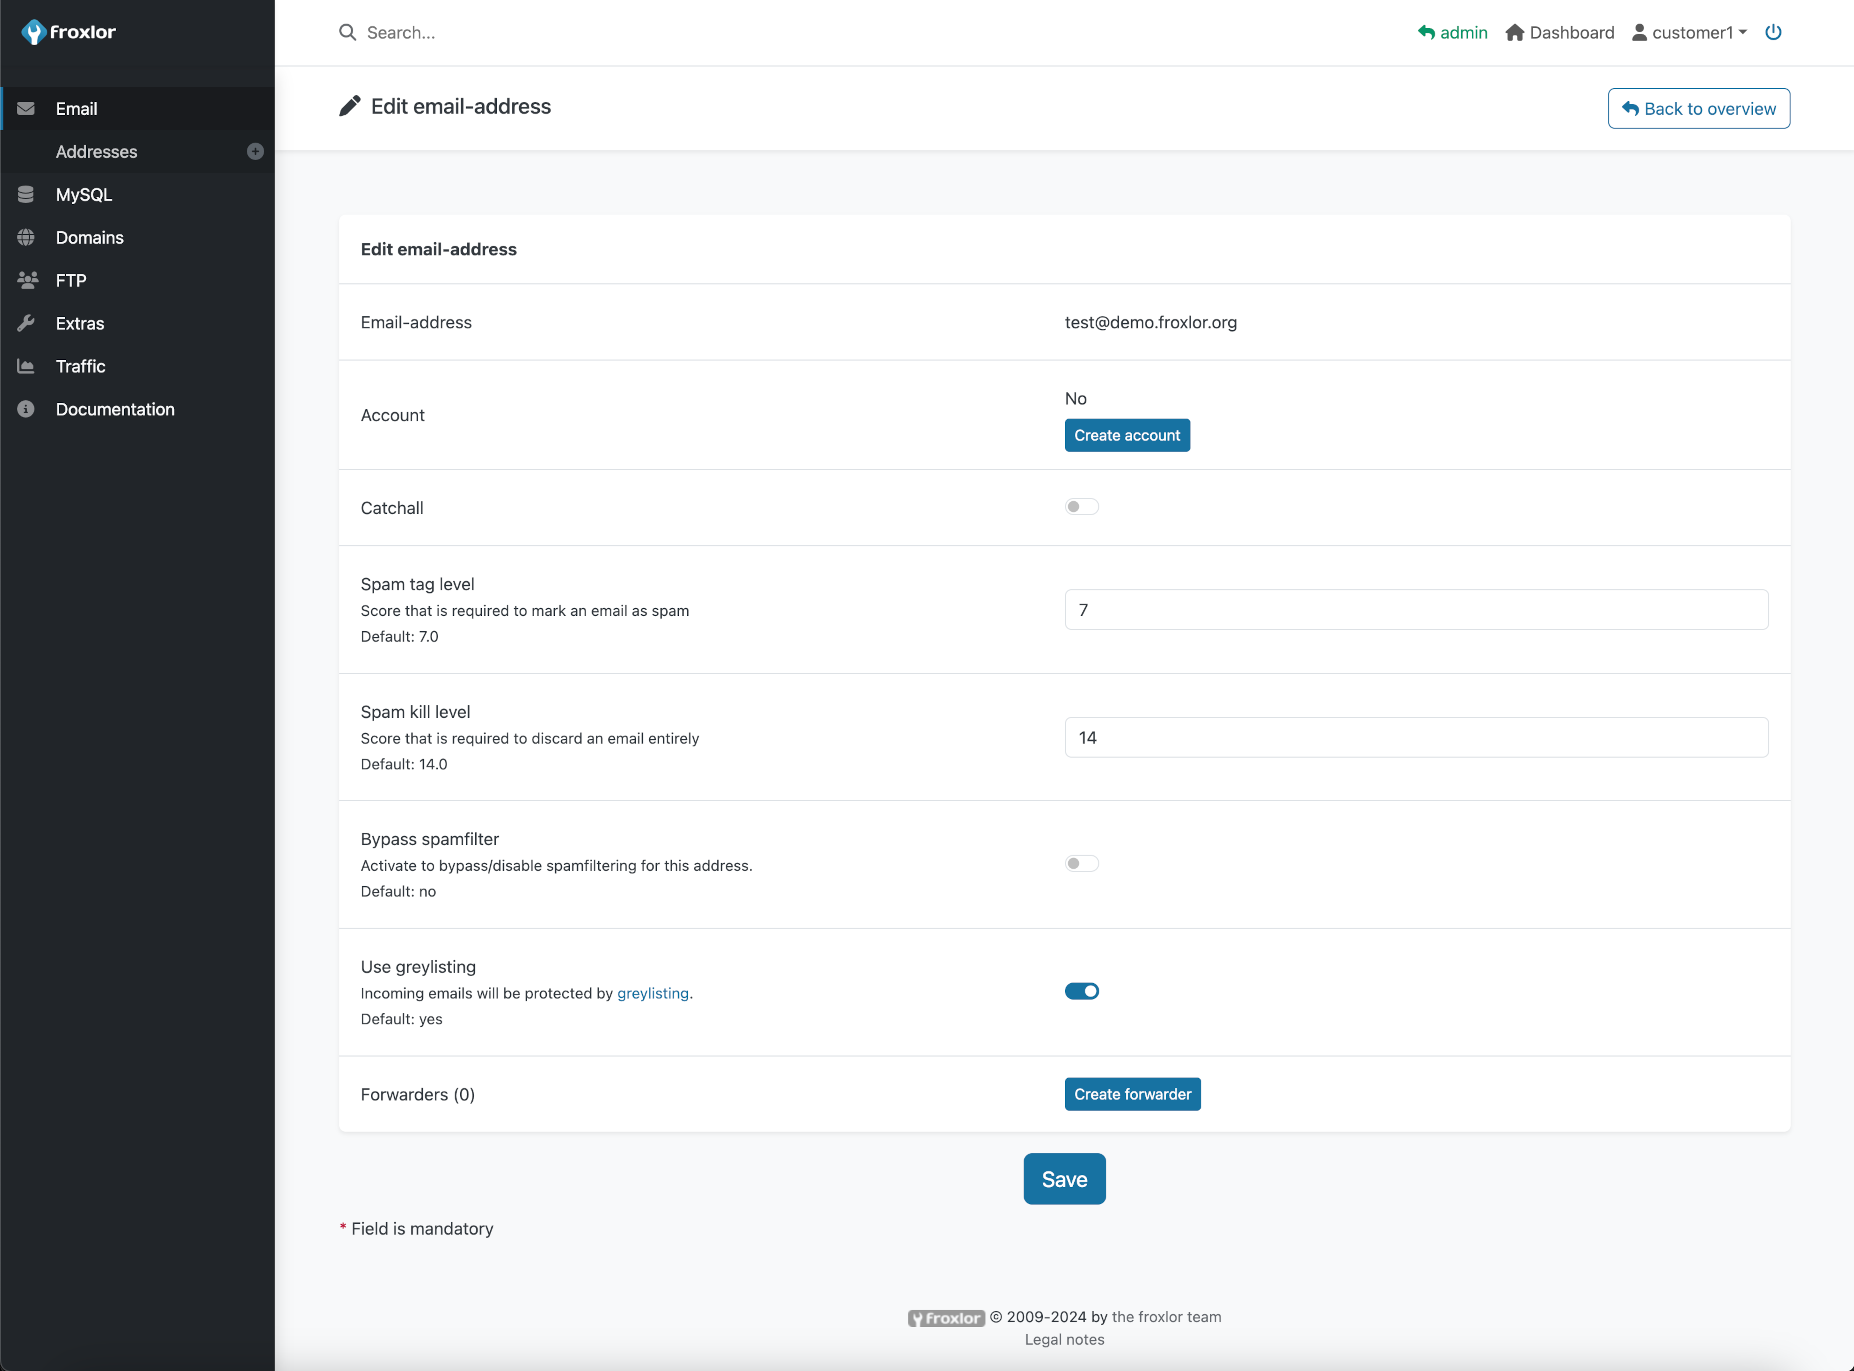The width and height of the screenshot is (1854, 1371).
Task: Go to Dashboard in top navigation
Action: (1560, 32)
